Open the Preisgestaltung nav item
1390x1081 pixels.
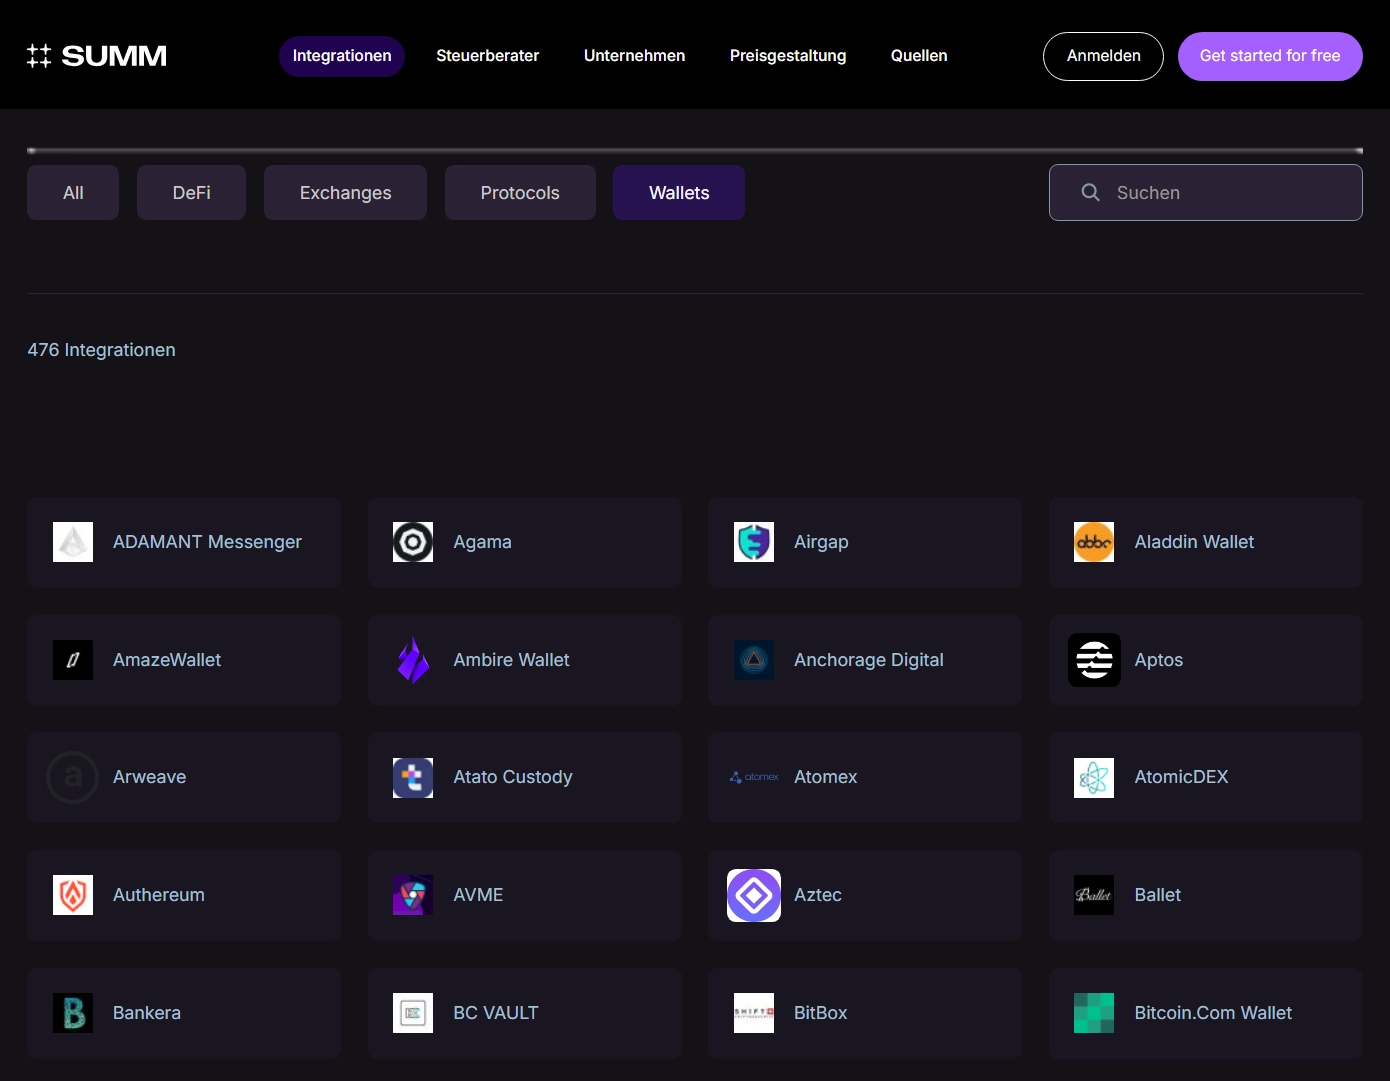pyautogui.click(x=788, y=56)
